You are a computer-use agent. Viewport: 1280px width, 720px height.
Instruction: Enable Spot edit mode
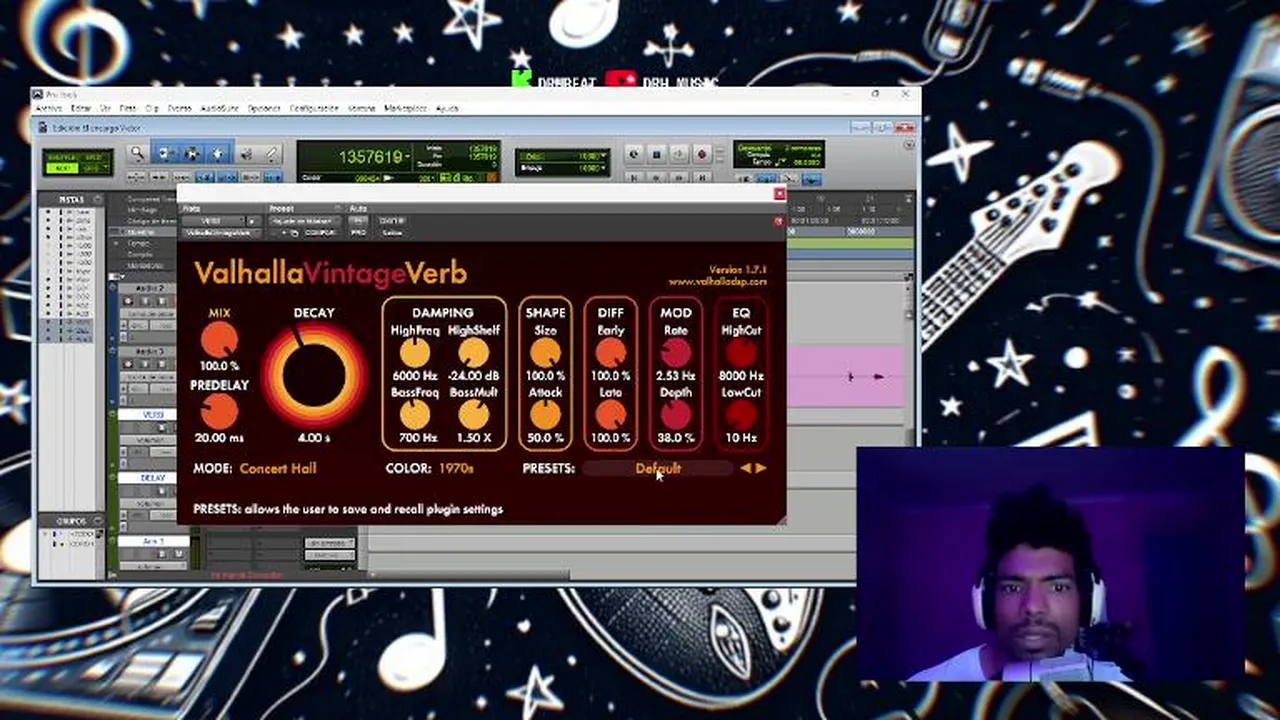[95, 157]
